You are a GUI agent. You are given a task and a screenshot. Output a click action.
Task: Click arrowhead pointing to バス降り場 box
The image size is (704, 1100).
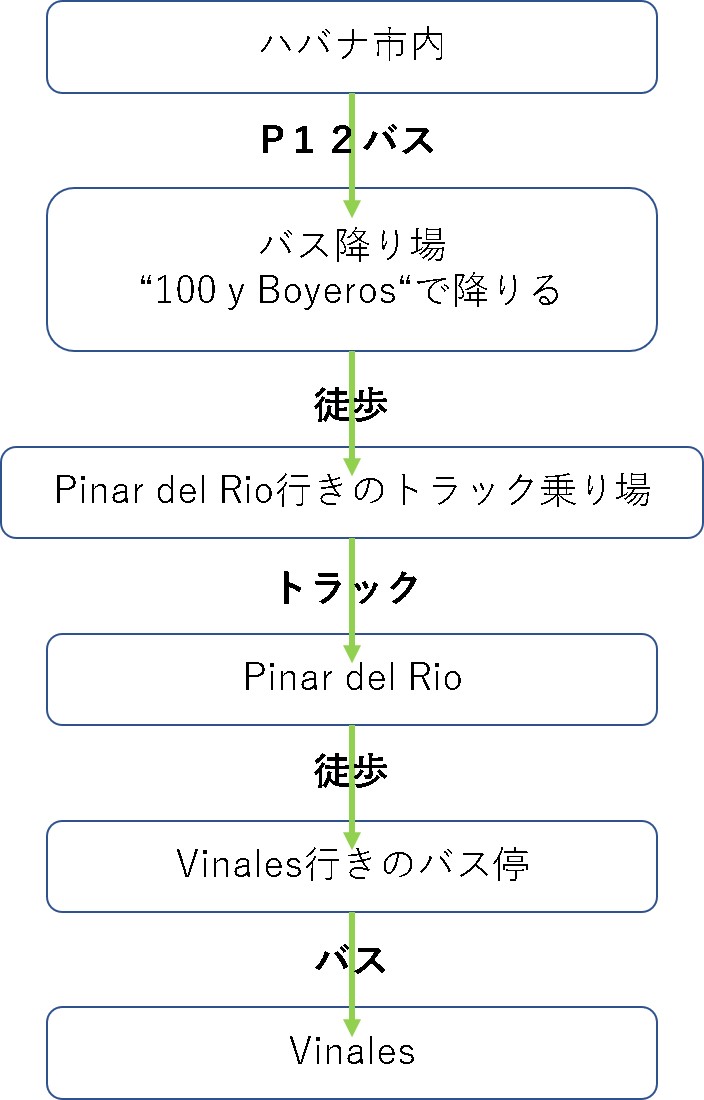352,208
